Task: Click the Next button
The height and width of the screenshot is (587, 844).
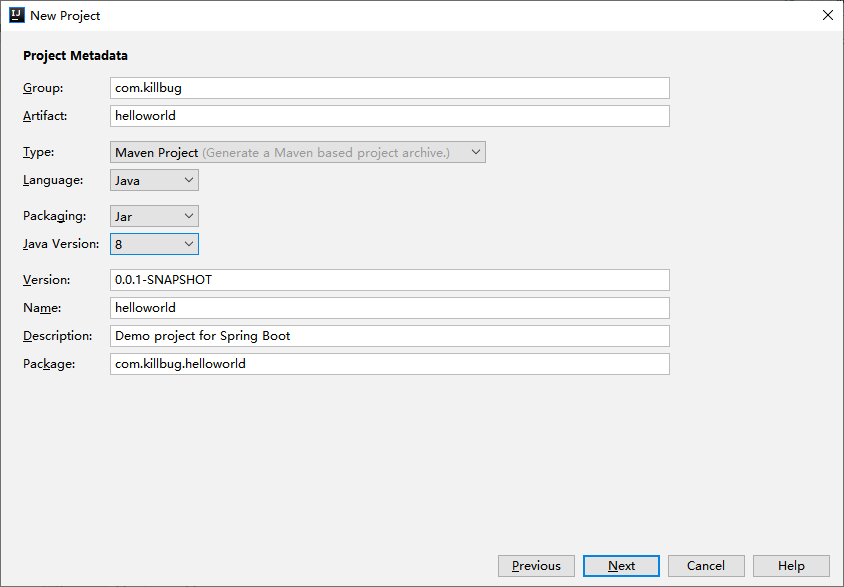Action: [620, 565]
